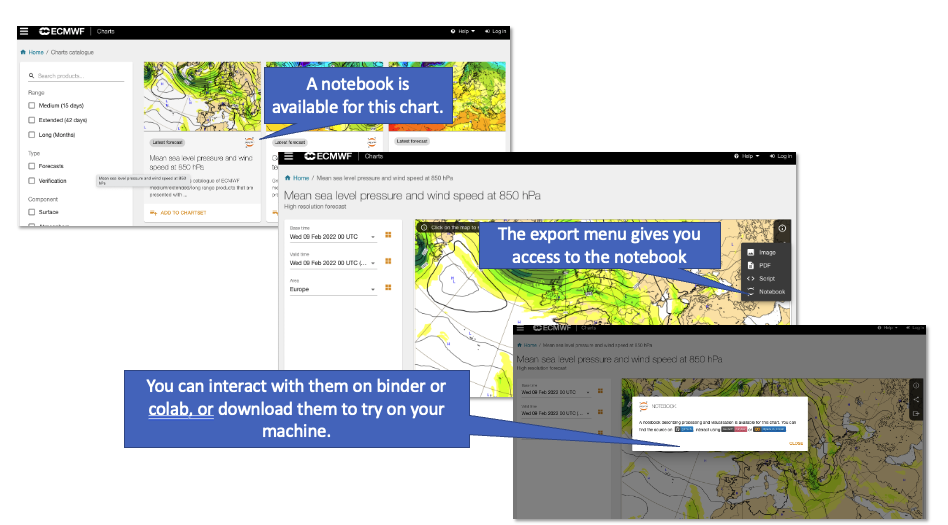Open hamburger menu in the middle chart window
The height and width of the screenshot is (525, 948).
point(289,156)
